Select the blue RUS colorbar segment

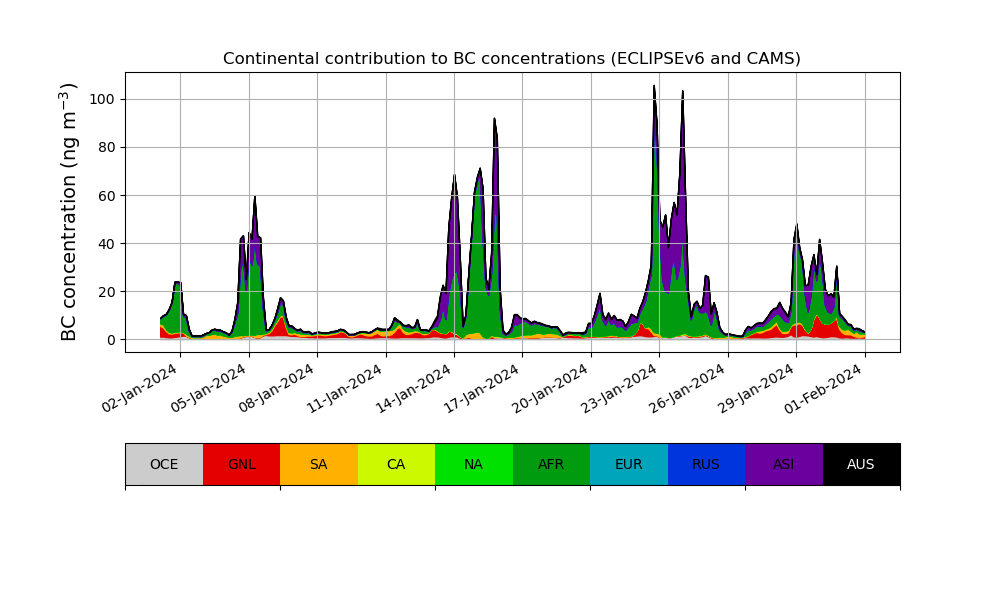(706, 464)
